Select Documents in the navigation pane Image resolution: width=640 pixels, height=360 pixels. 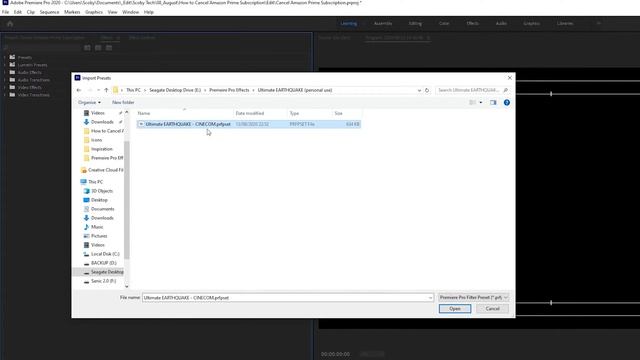[x=102, y=209]
